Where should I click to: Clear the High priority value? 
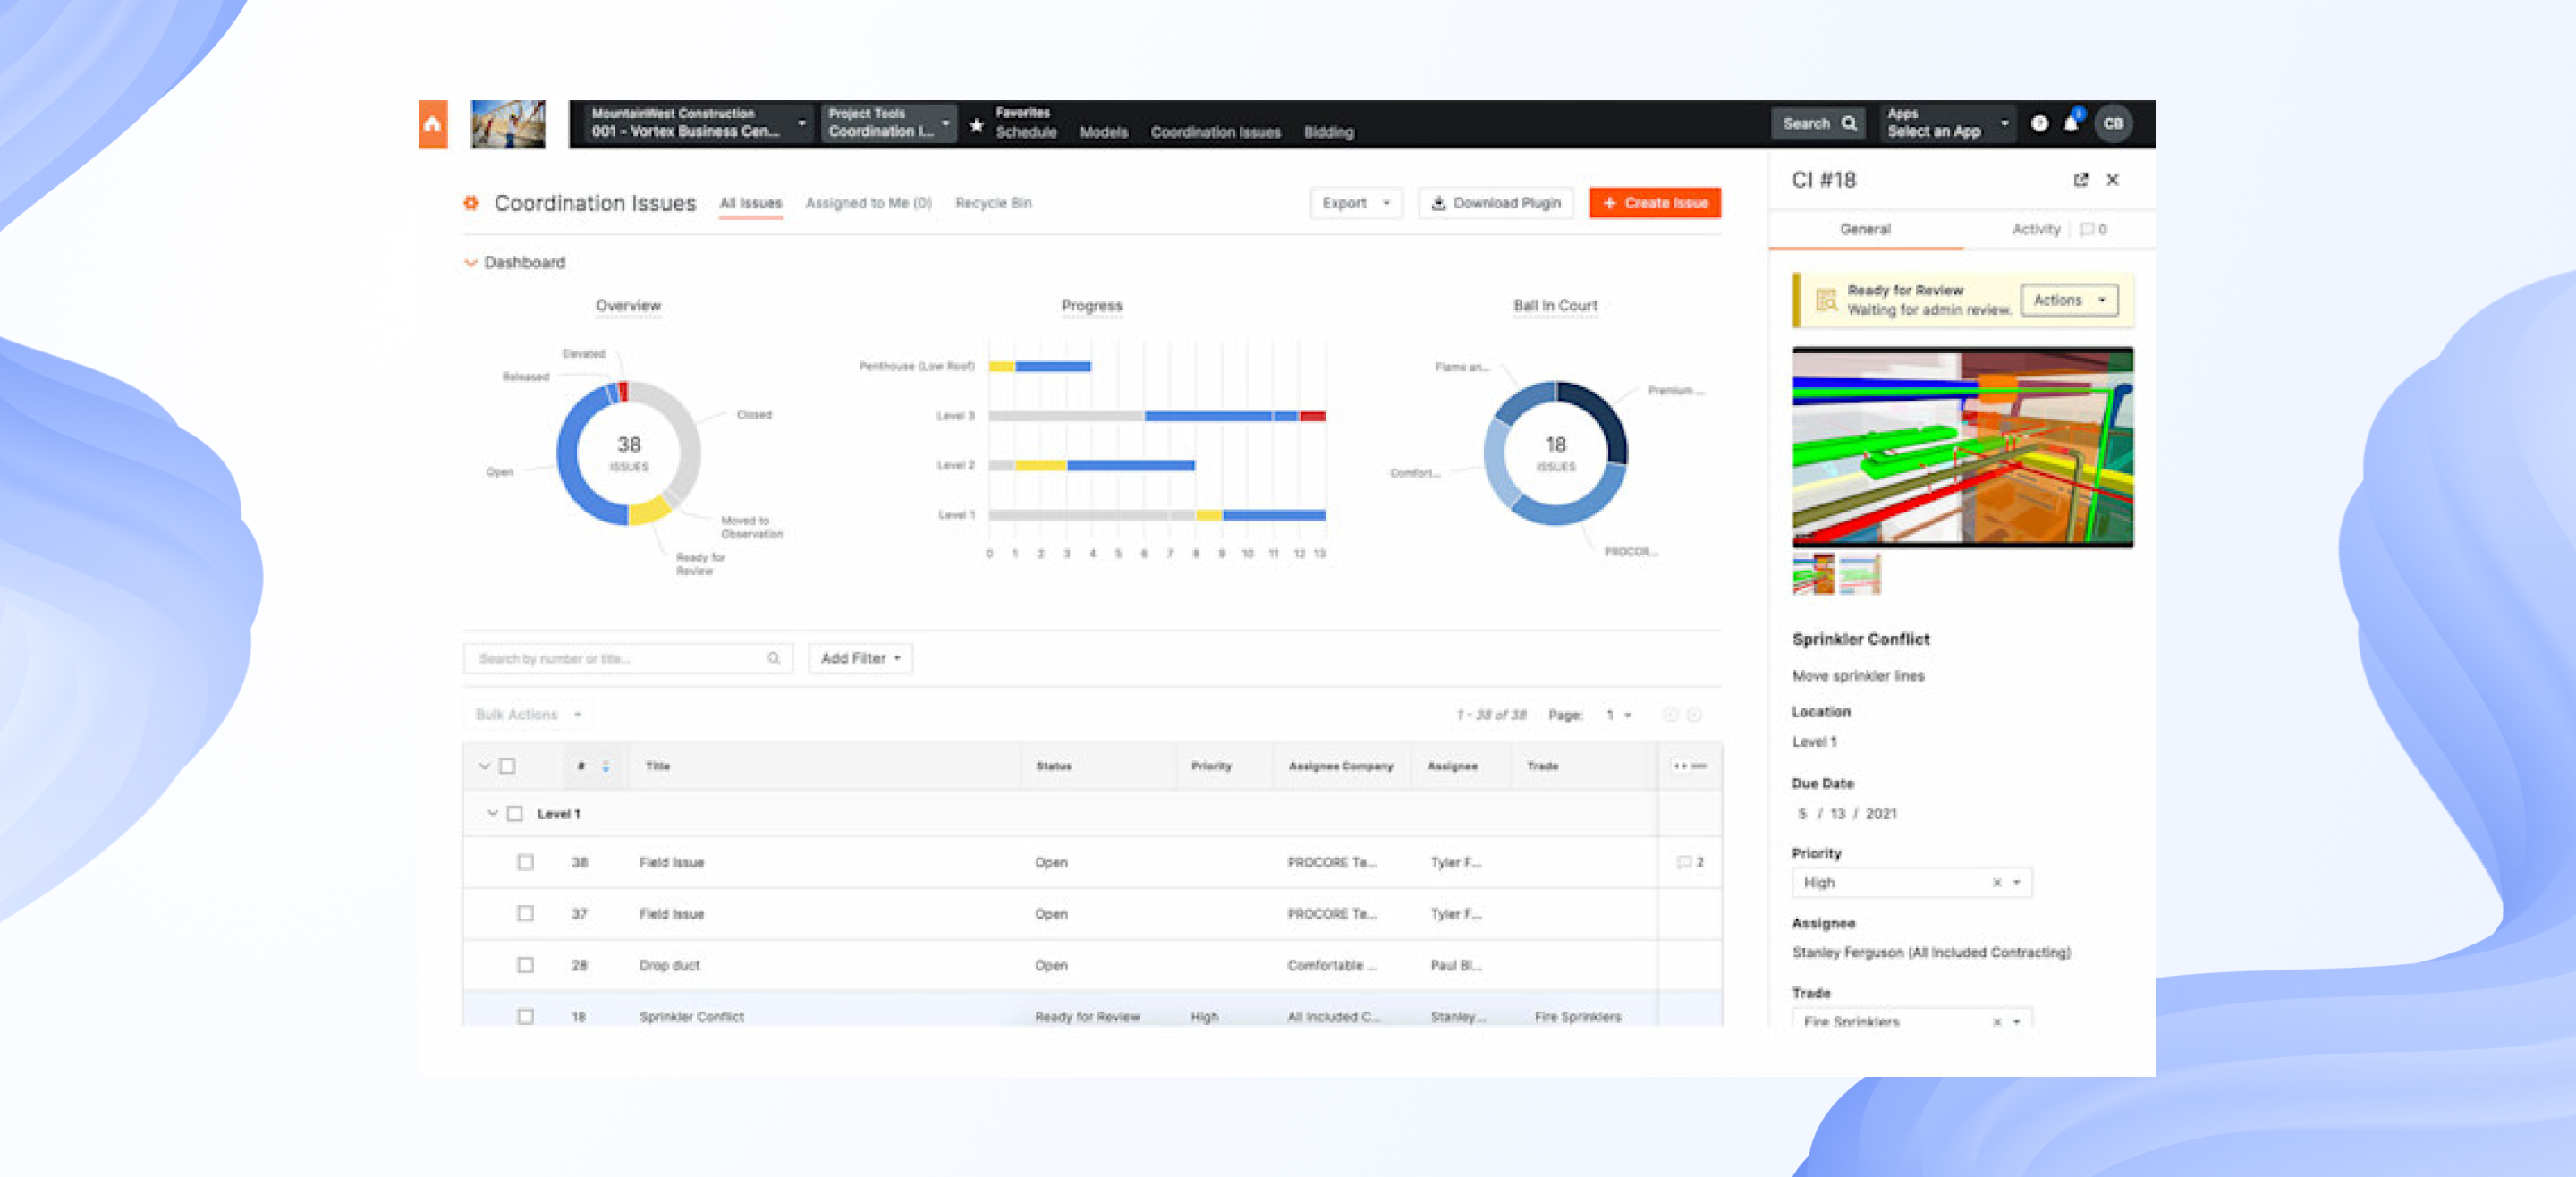[x=1997, y=883]
